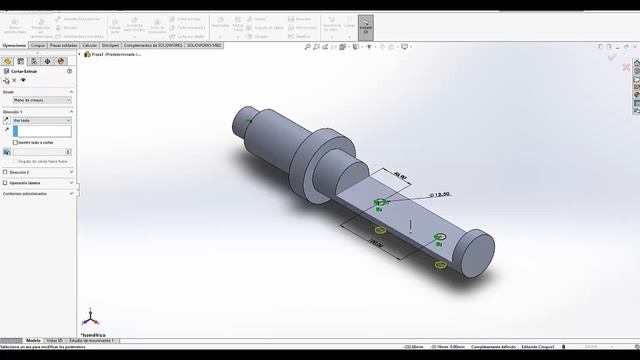This screenshot has height=360, width=640.
Task: Open Calcular ribbon tab
Action: click(x=89, y=45)
